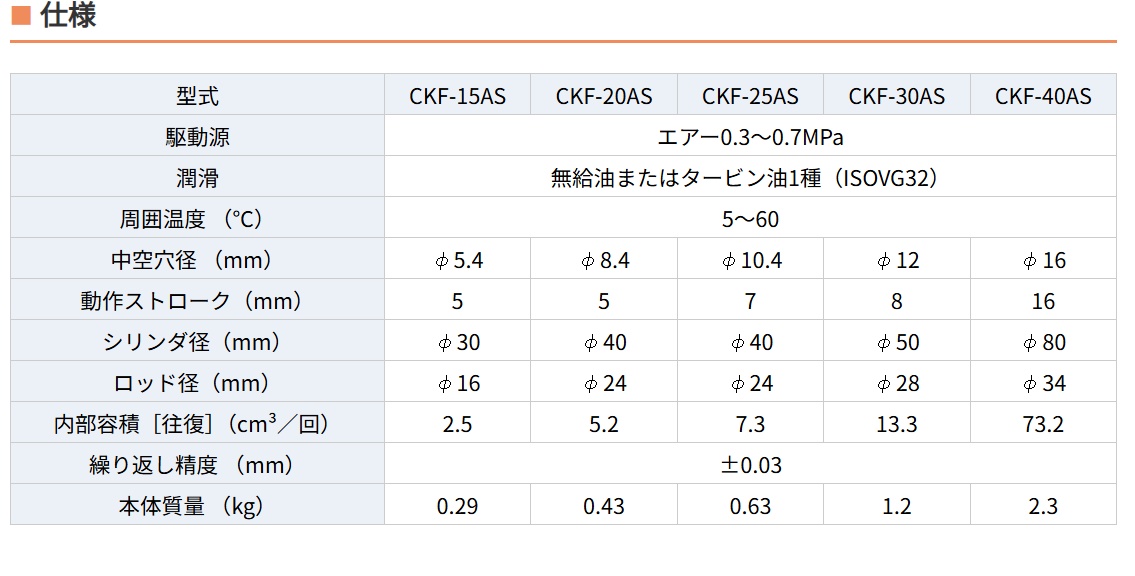Image resolution: width=1135 pixels, height=576 pixels.
Task: Click the 潤滑 row label
Action: tap(197, 178)
